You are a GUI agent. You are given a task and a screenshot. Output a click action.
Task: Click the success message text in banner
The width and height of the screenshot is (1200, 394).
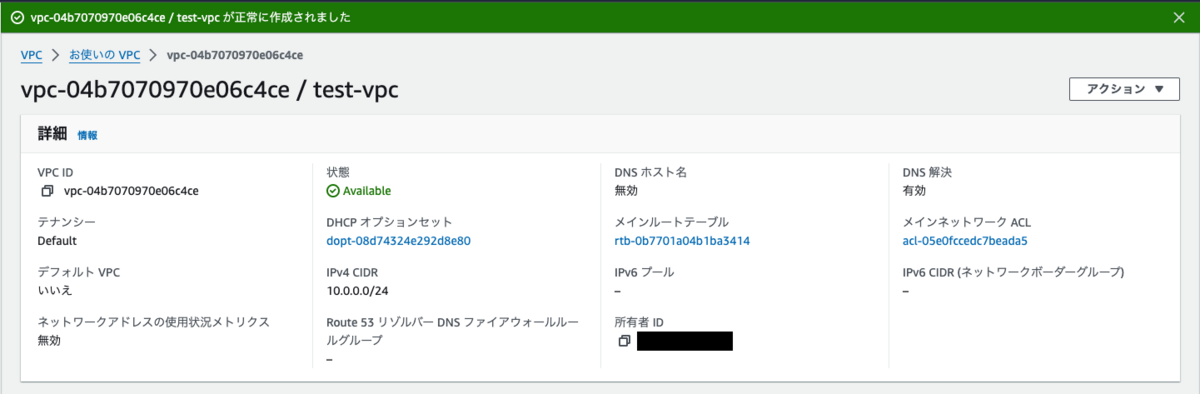coord(190,17)
